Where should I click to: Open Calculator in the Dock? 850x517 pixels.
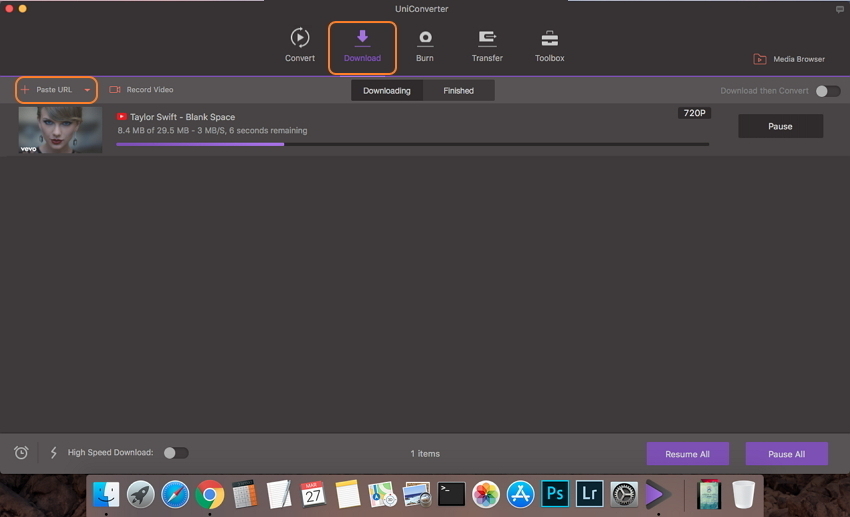point(244,494)
